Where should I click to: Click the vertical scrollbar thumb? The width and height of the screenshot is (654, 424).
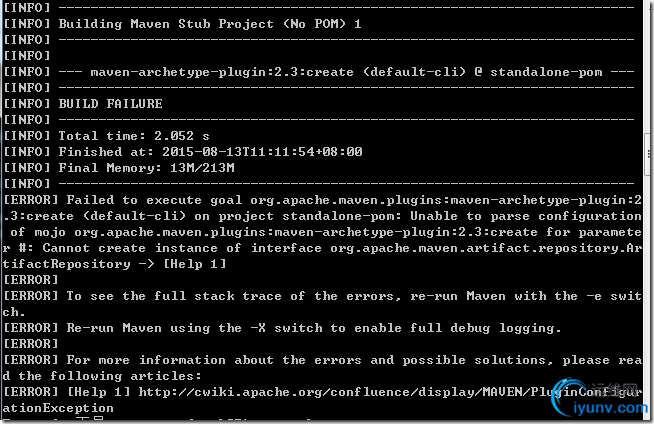649,155
